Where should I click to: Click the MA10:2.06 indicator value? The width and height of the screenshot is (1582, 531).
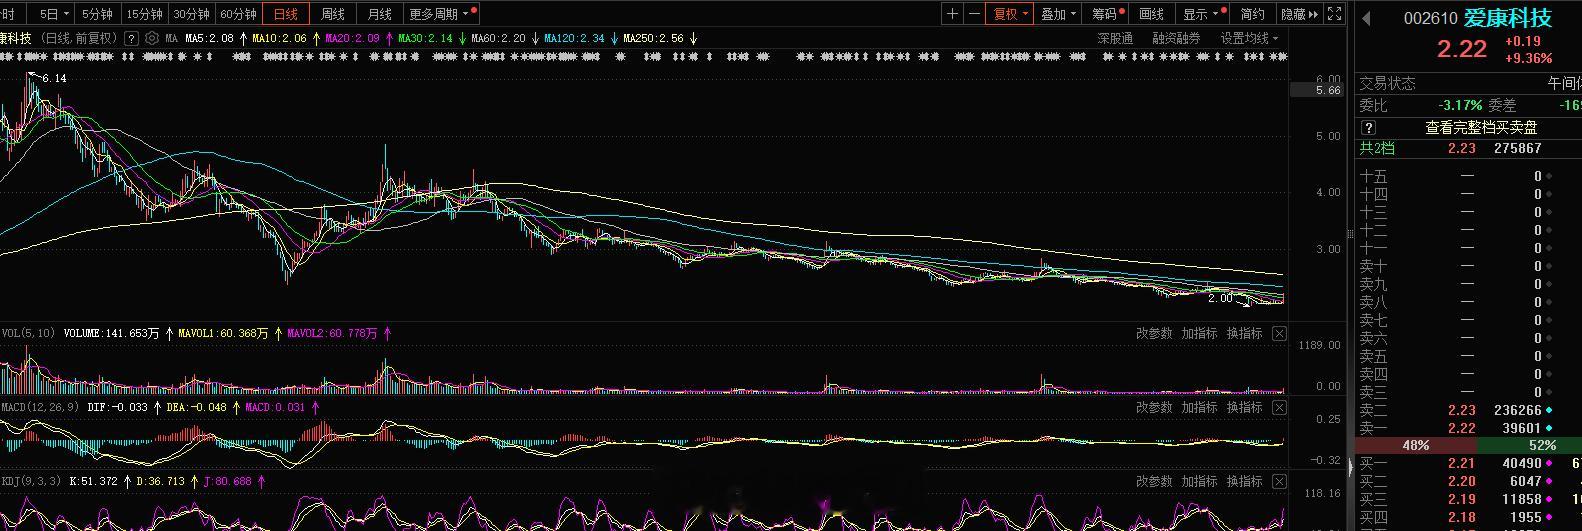[x=279, y=38]
